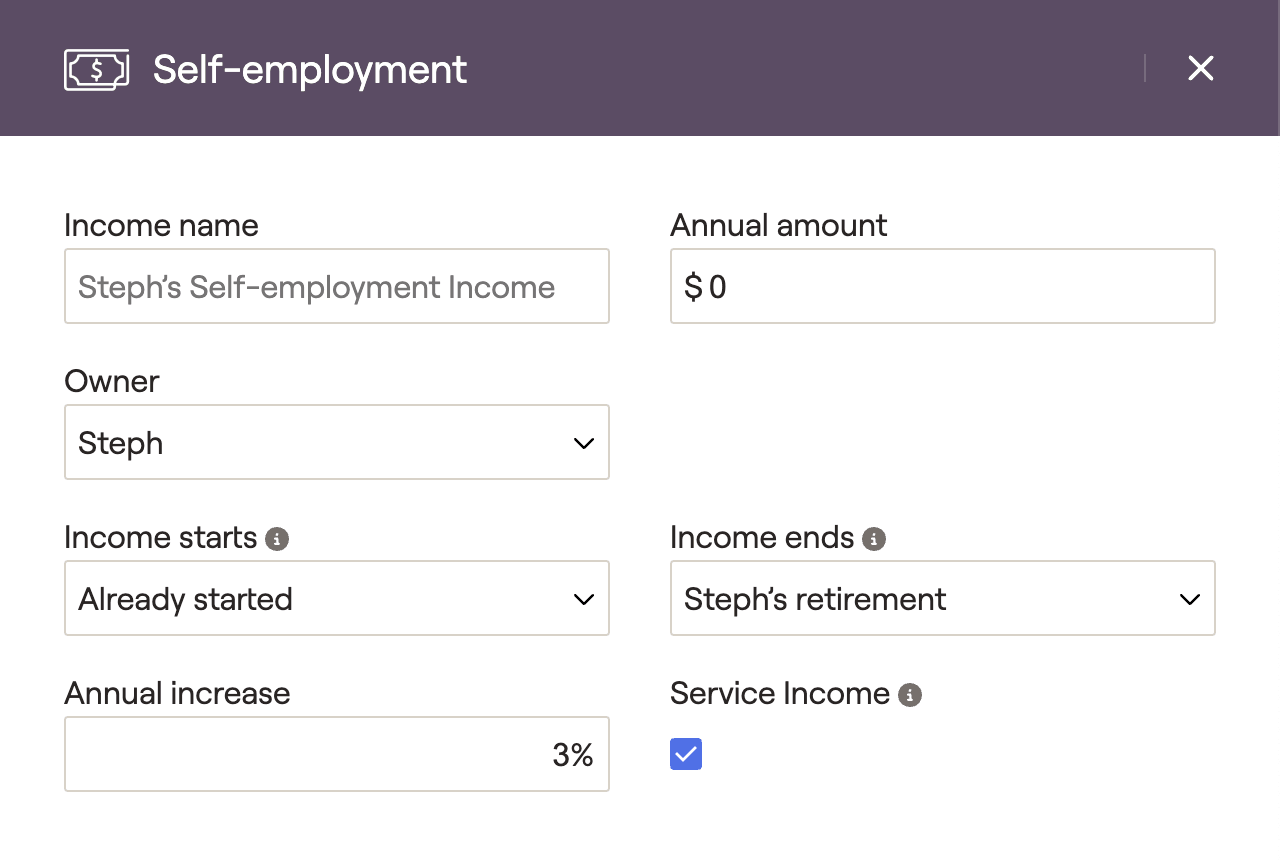
Task: Click the Income name label
Action: pyautogui.click(x=161, y=225)
